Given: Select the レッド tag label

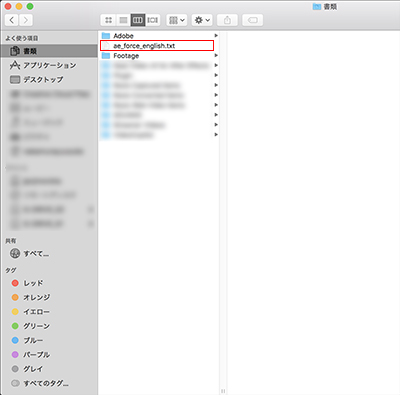Looking at the screenshot, I should tap(33, 283).
